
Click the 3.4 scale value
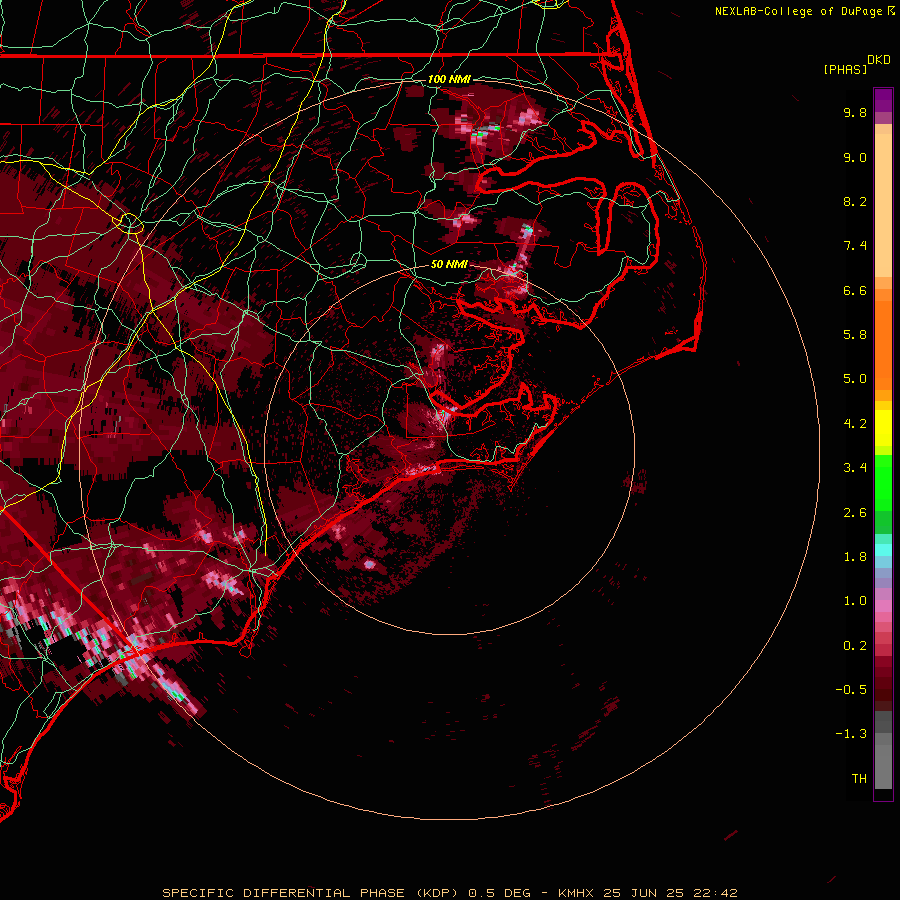[x=855, y=468]
